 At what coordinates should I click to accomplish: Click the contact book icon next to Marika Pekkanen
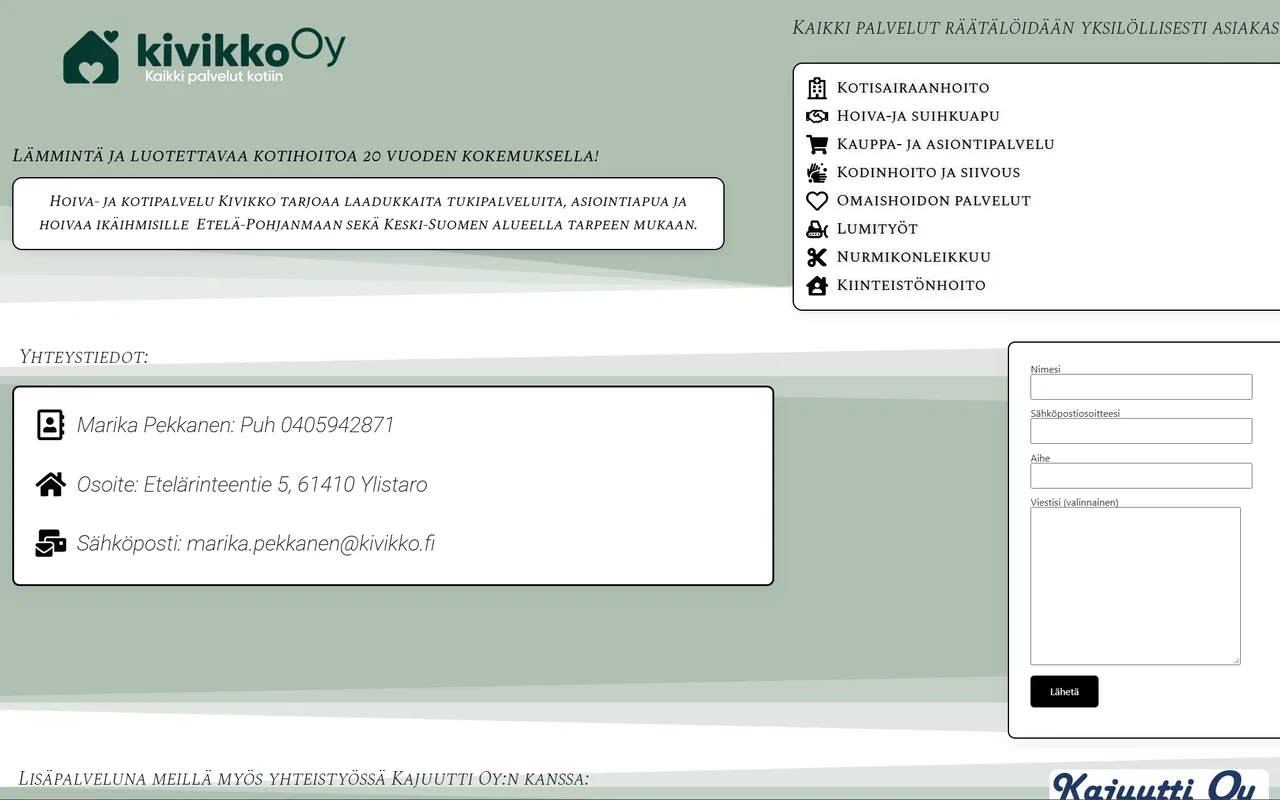(x=50, y=425)
